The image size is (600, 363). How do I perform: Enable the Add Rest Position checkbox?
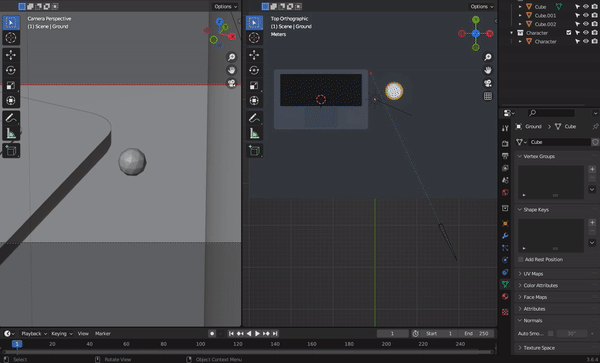tap(520, 259)
